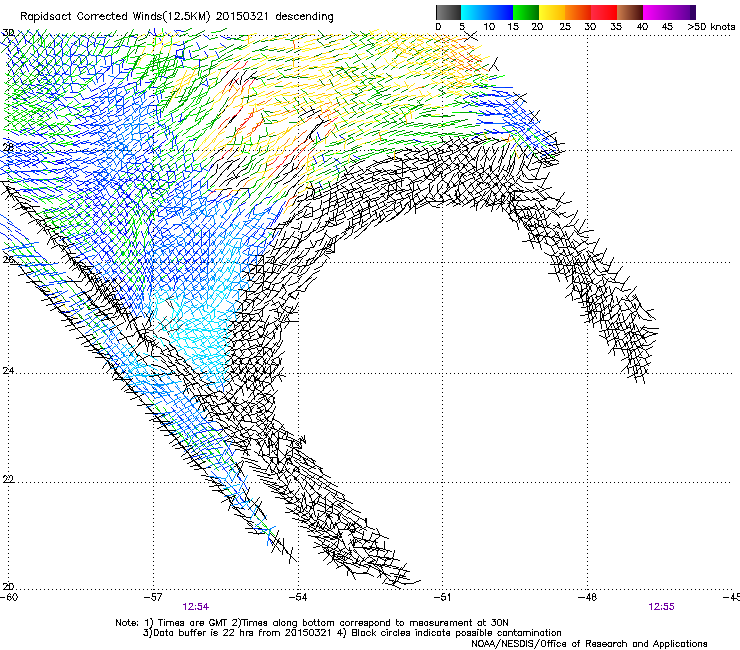Click the '>50 knots' legend label
This screenshot has height=650, width=740.
711,27
